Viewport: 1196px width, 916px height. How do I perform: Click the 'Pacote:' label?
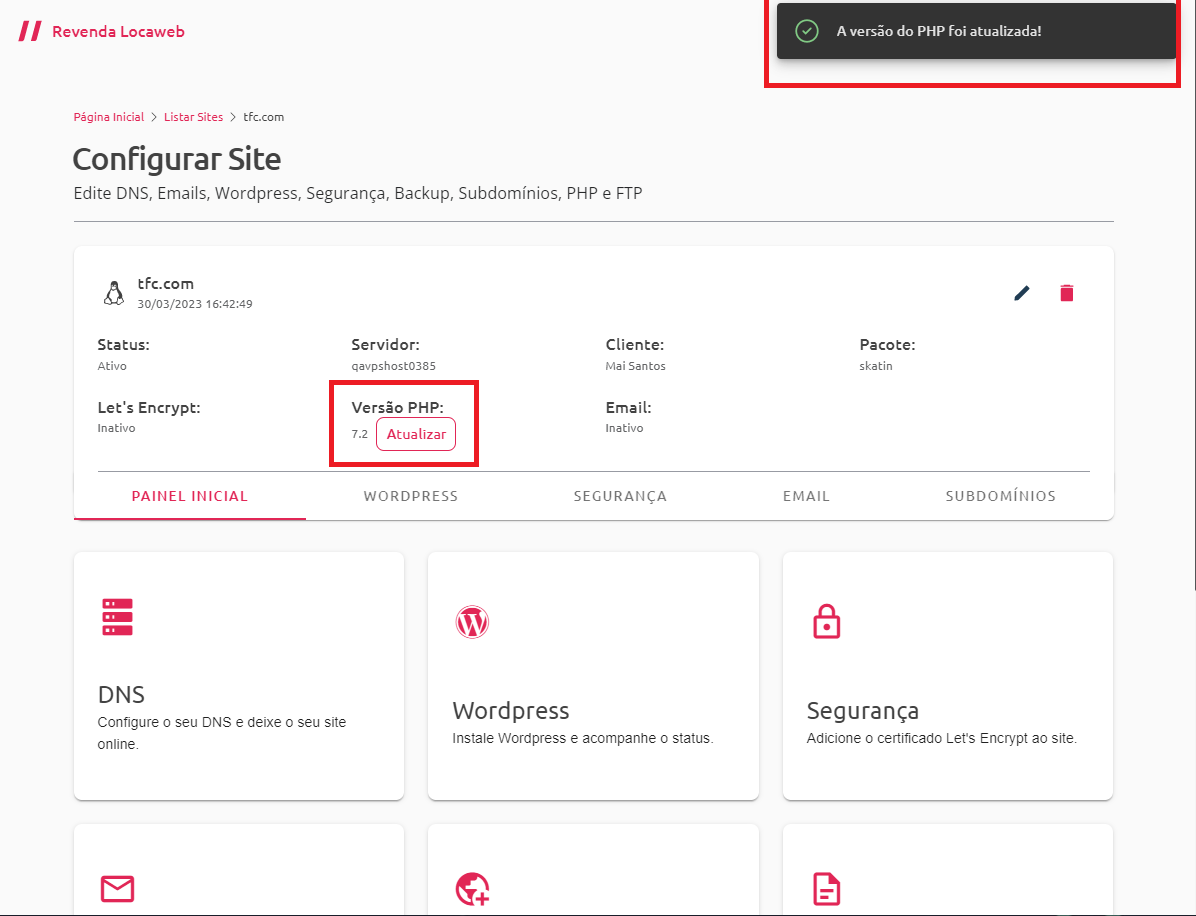click(887, 345)
